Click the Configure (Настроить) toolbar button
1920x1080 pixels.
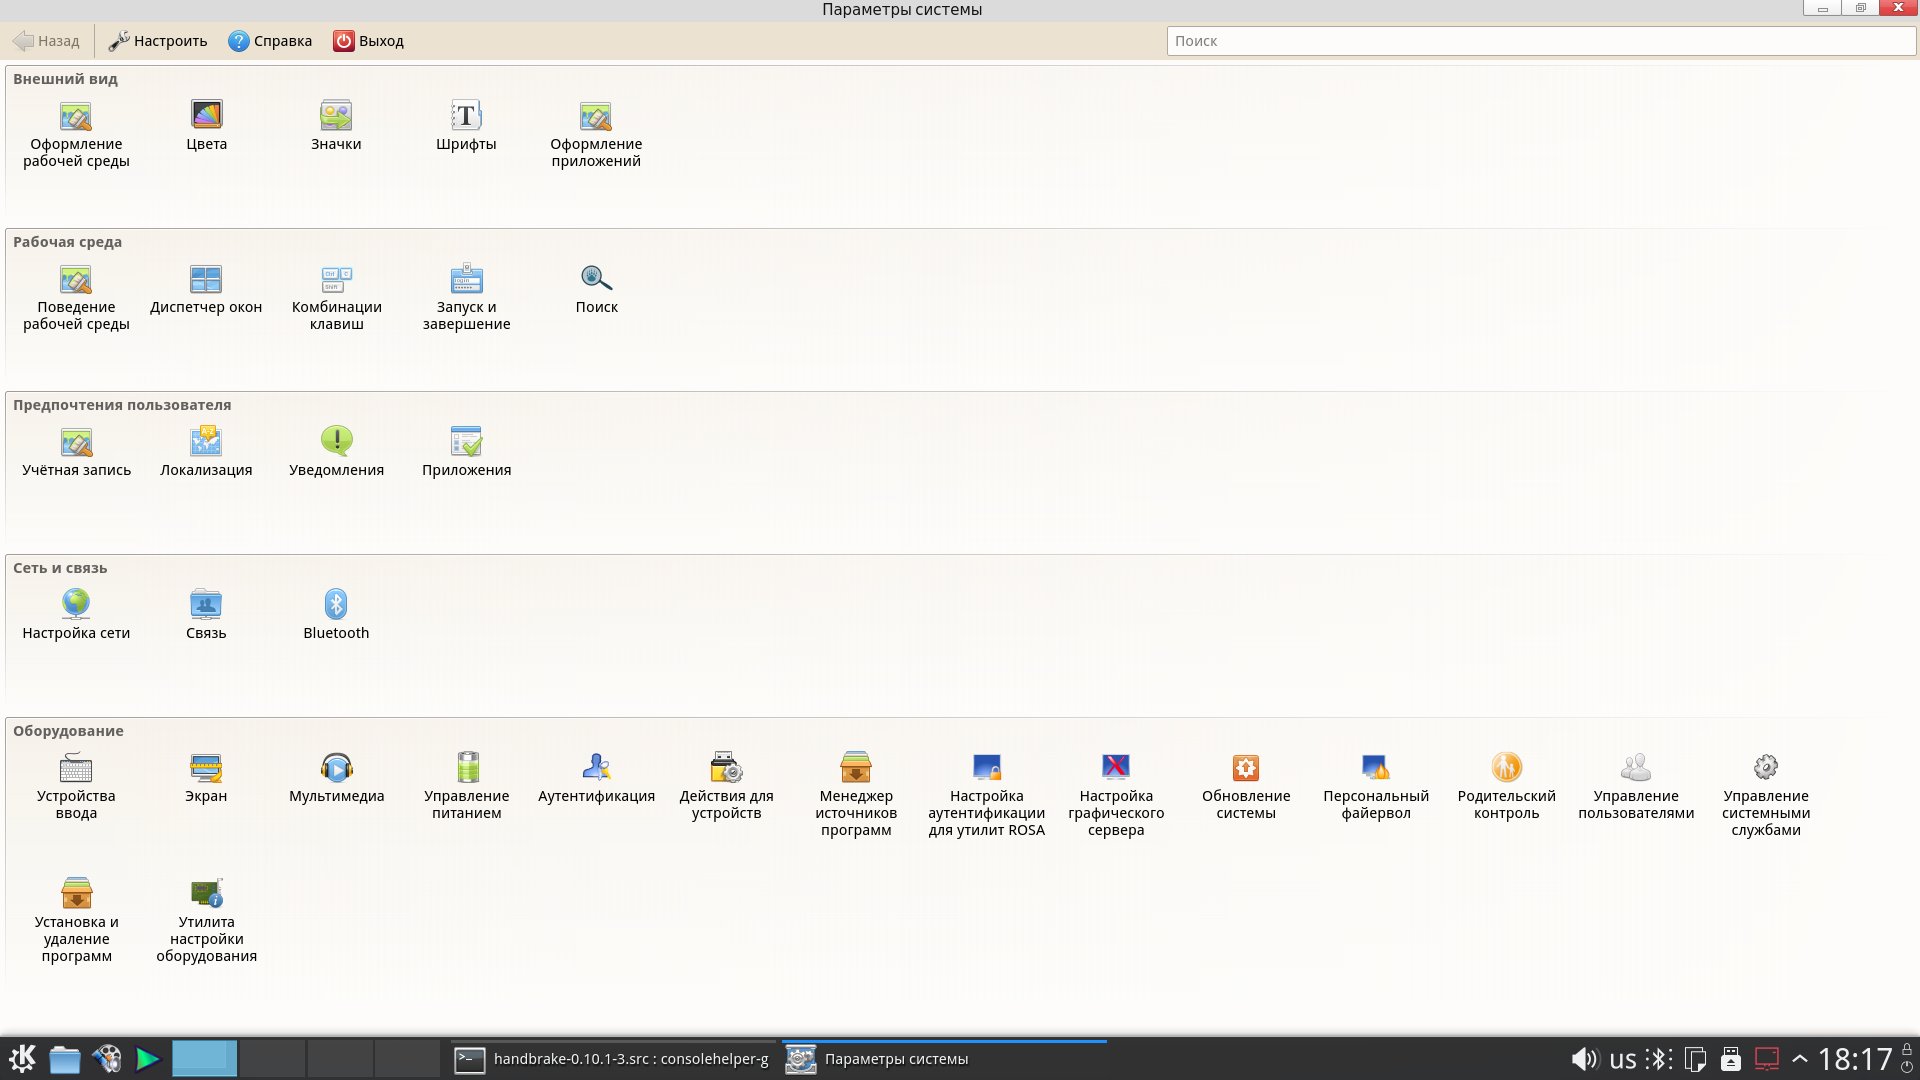point(158,41)
